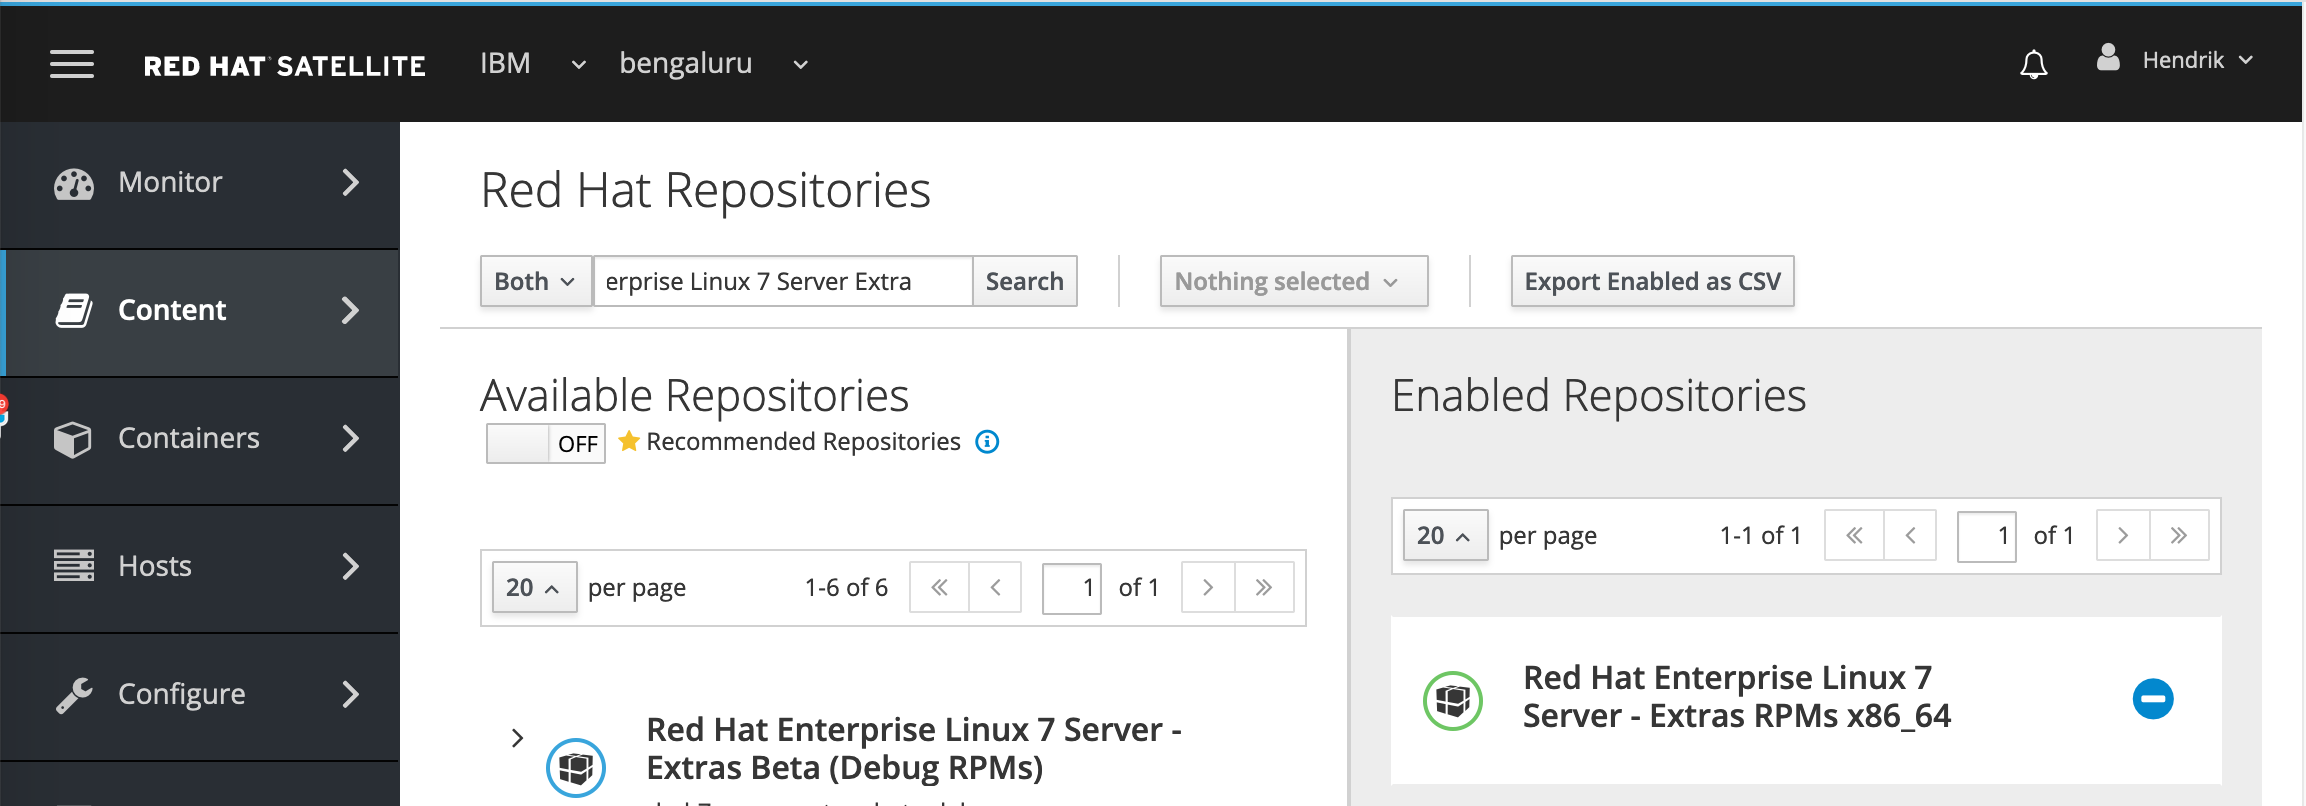Click the Red Hat Repositories heading

coord(705,190)
